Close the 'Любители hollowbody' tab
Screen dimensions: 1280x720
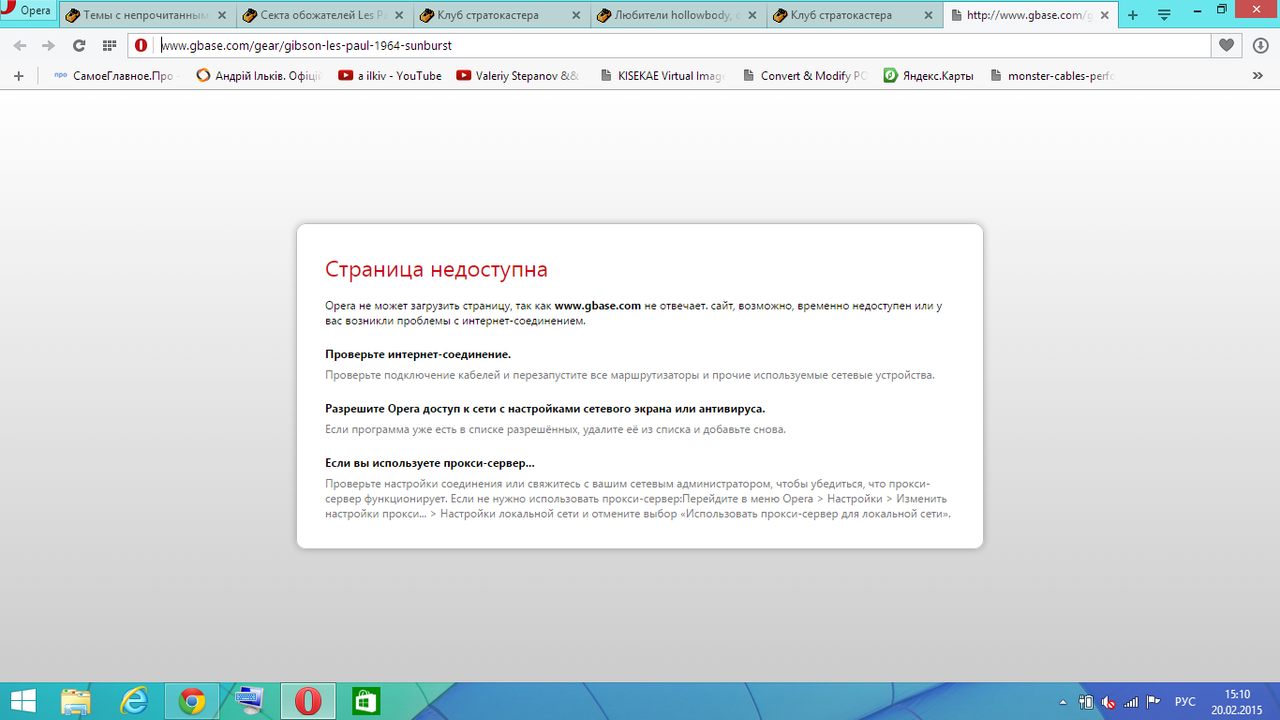[752, 15]
